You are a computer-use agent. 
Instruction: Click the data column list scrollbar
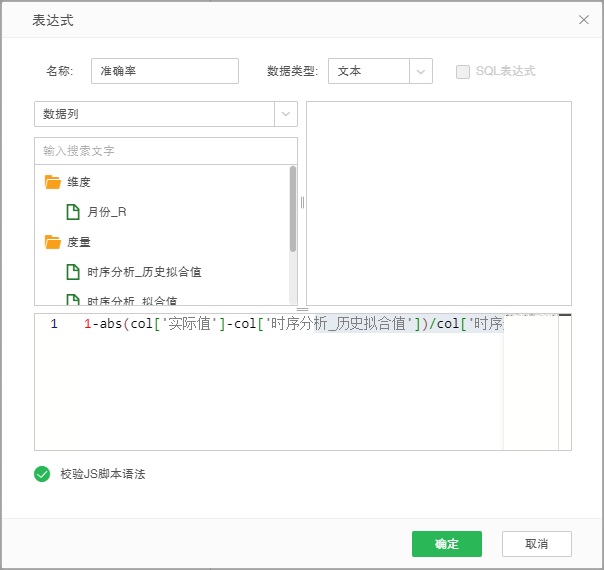click(293, 208)
